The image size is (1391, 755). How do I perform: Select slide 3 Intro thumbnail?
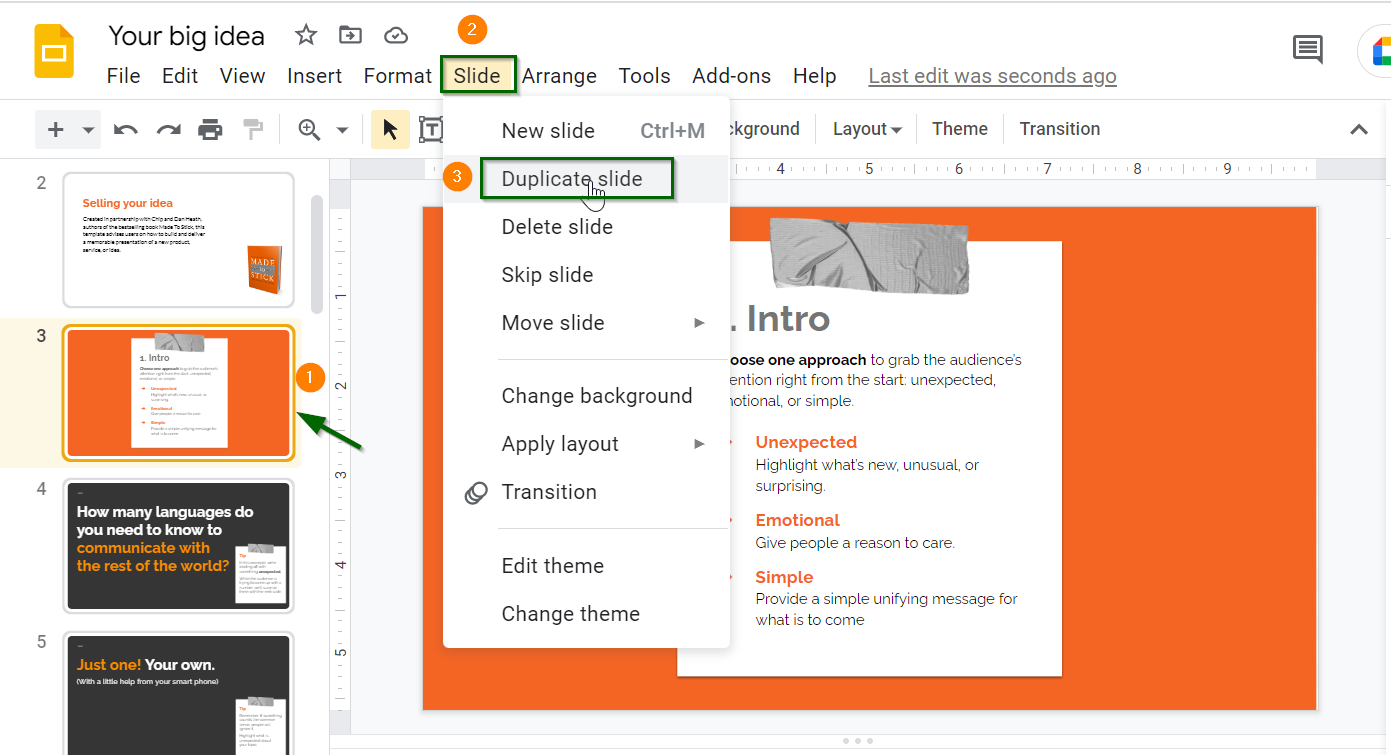(x=179, y=393)
